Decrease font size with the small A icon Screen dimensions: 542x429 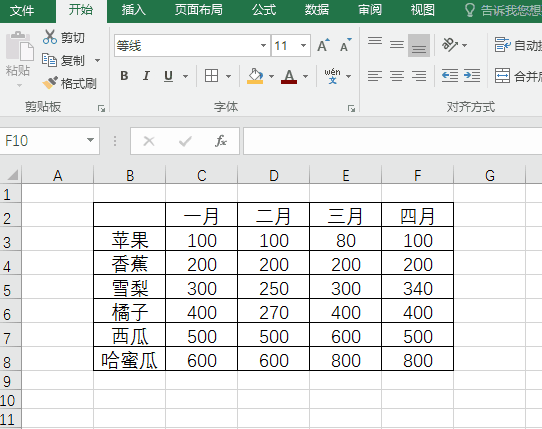[345, 45]
